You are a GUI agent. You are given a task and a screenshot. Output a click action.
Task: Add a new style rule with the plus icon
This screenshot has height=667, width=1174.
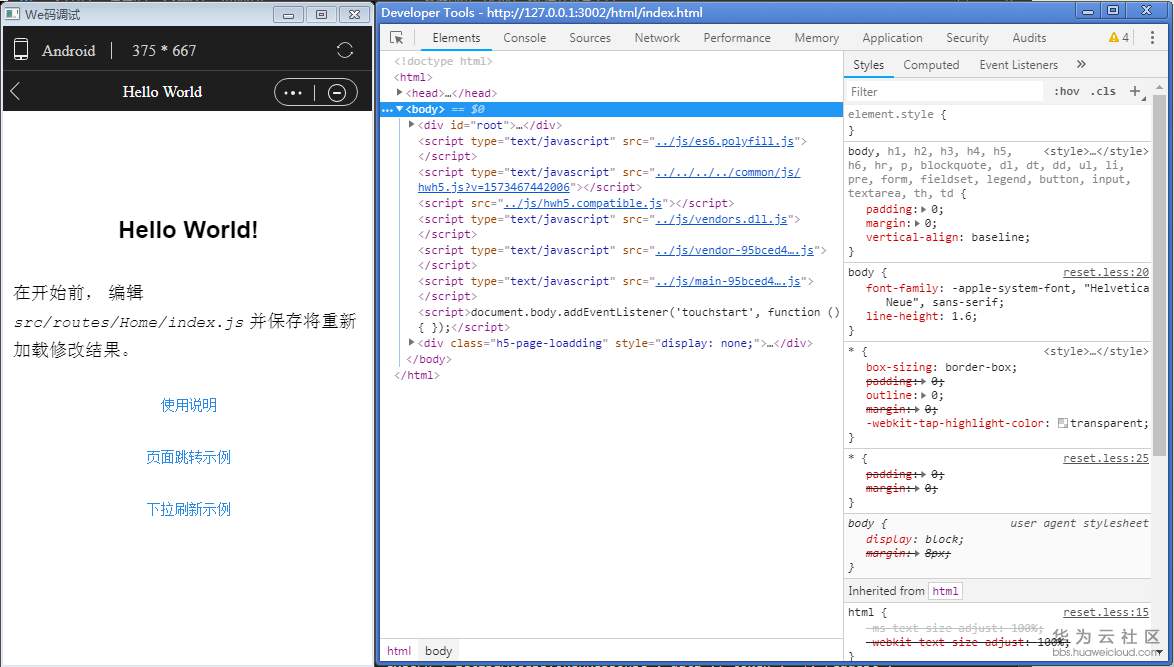[1135, 91]
